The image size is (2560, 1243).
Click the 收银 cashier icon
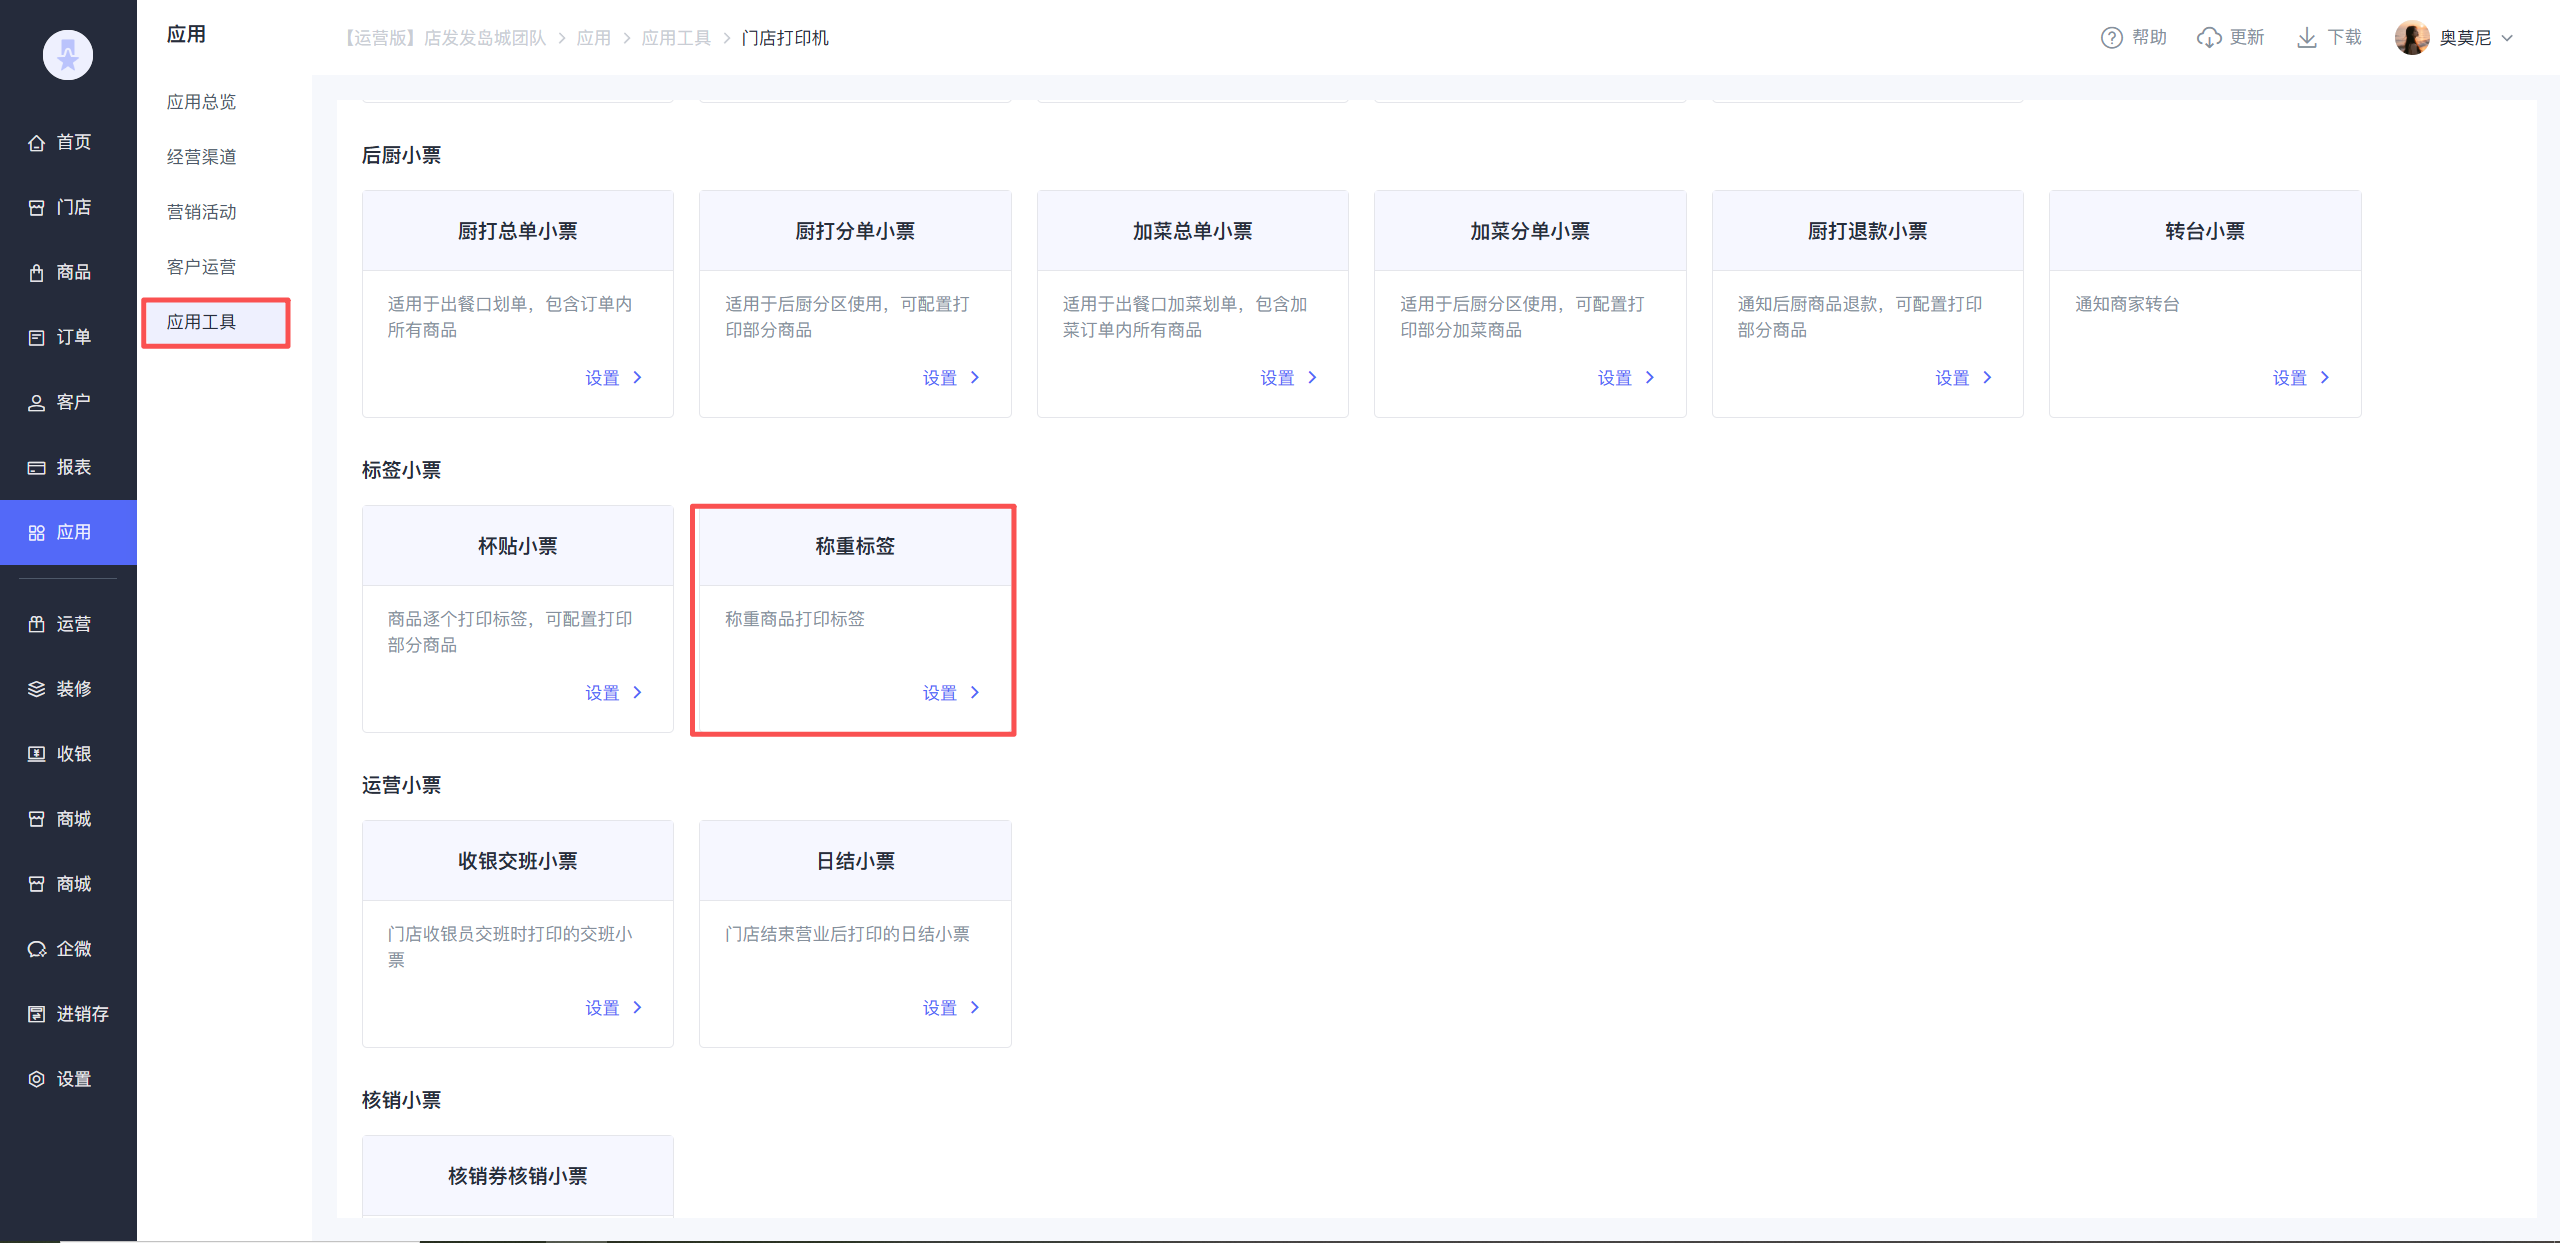pos(37,754)
